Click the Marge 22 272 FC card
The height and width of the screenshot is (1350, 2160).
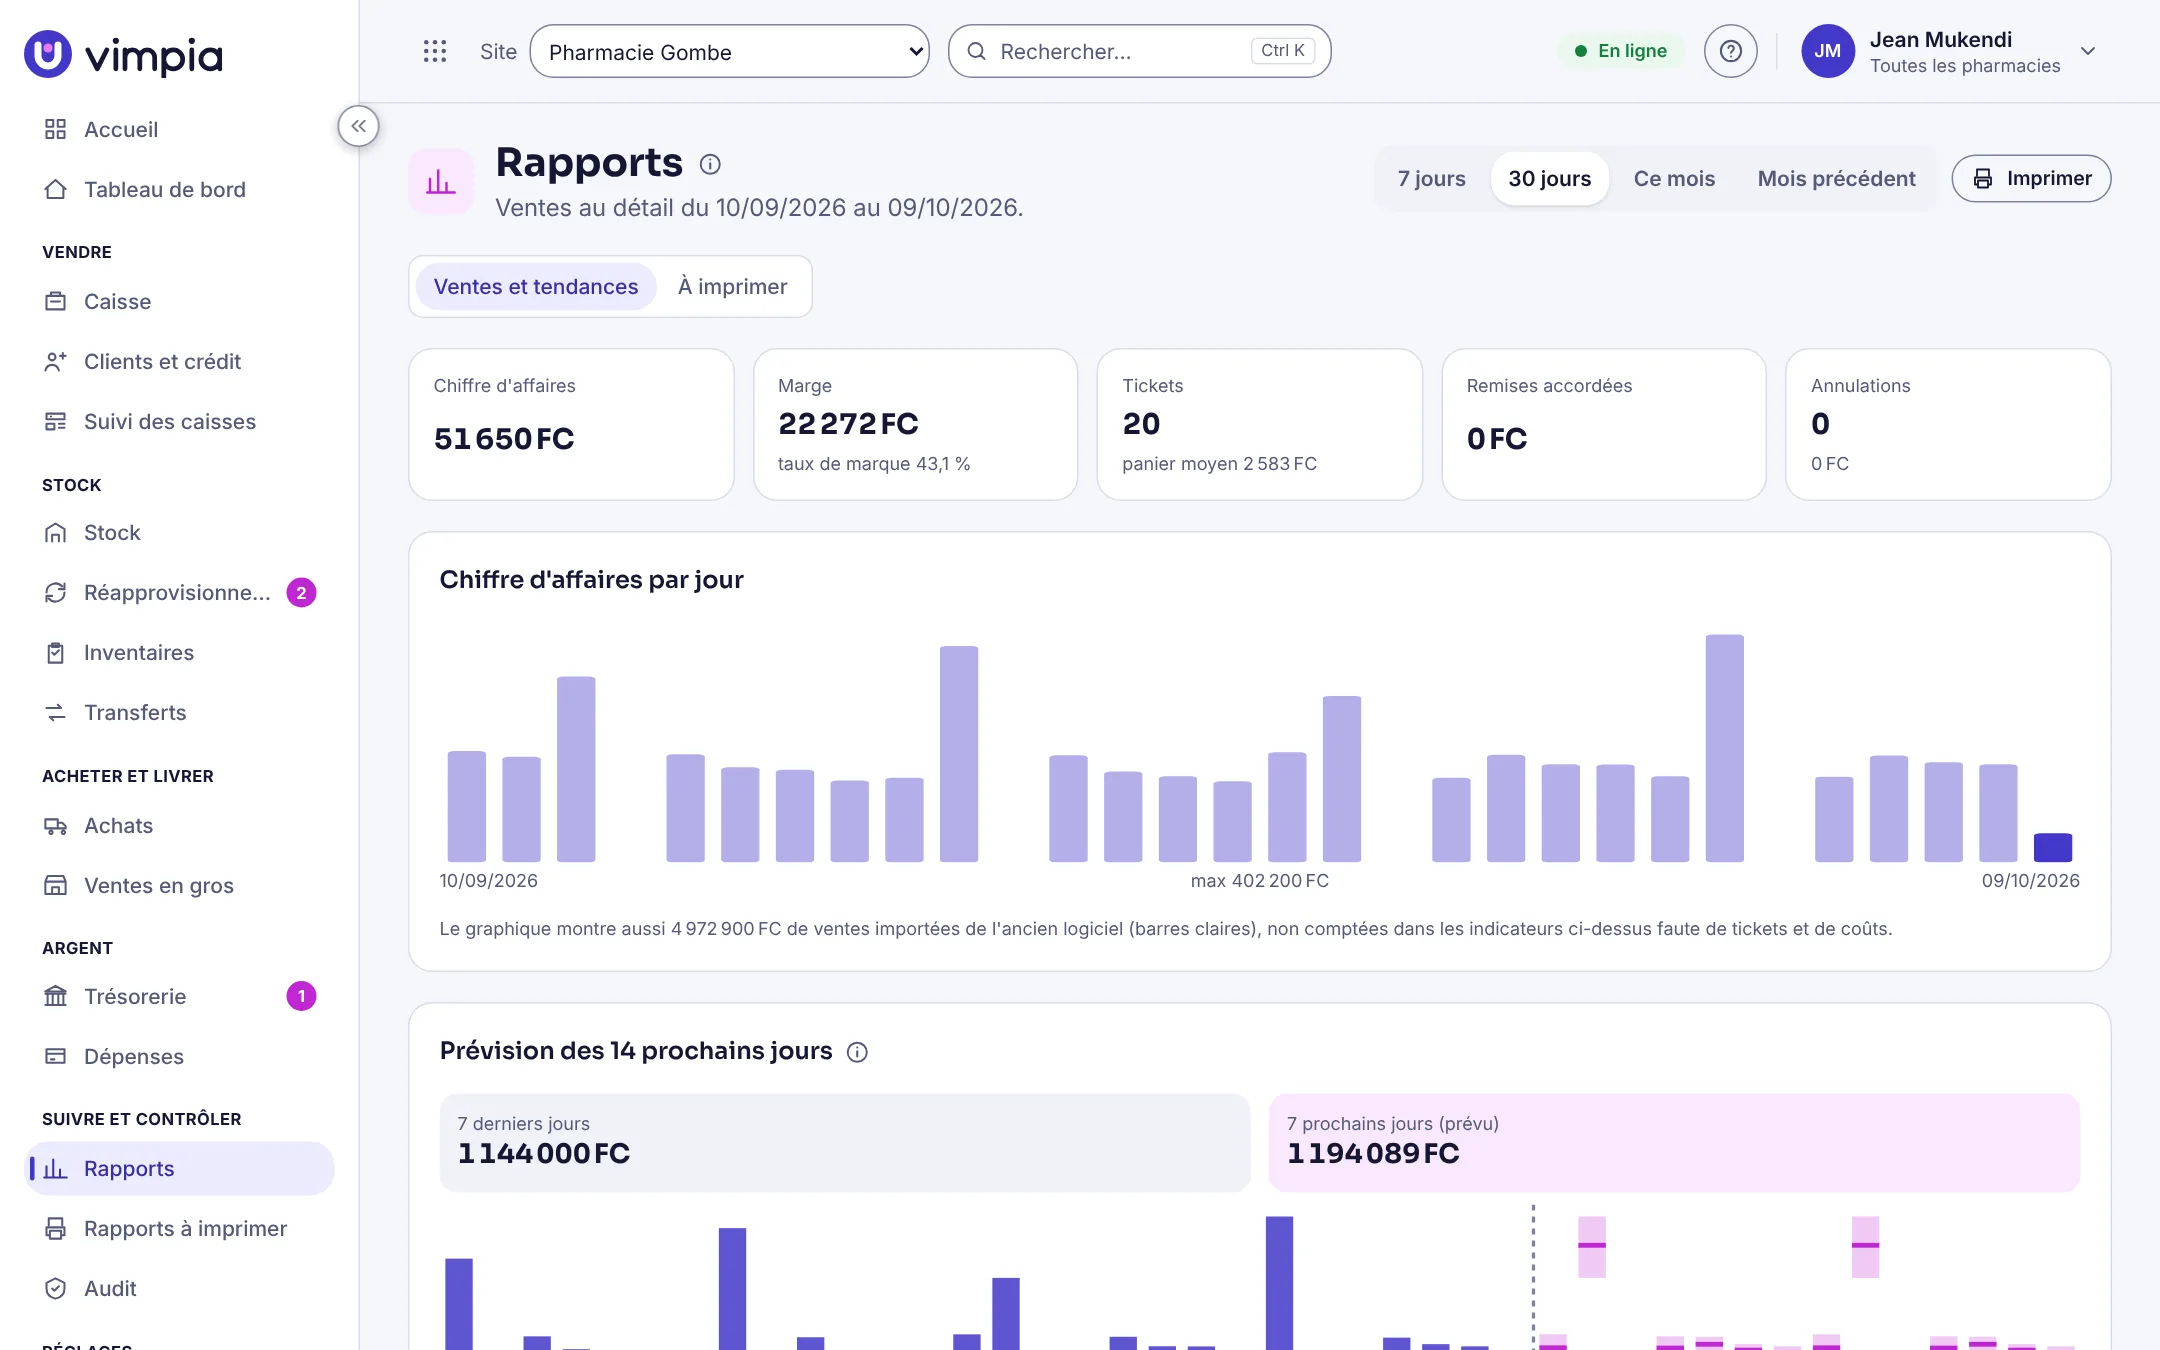pyautogui.click(x=915, y=424)
